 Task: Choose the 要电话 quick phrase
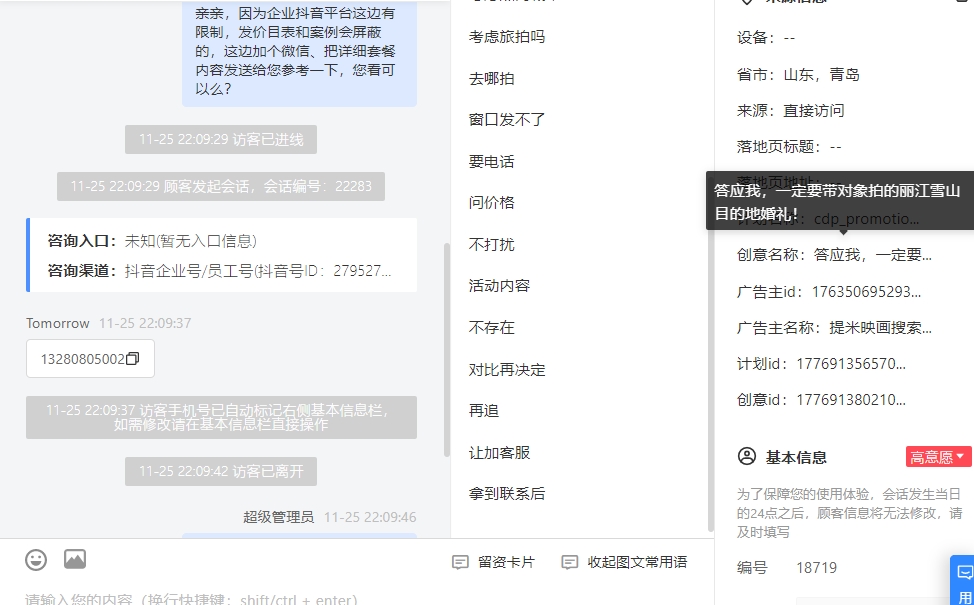(491, 161)
